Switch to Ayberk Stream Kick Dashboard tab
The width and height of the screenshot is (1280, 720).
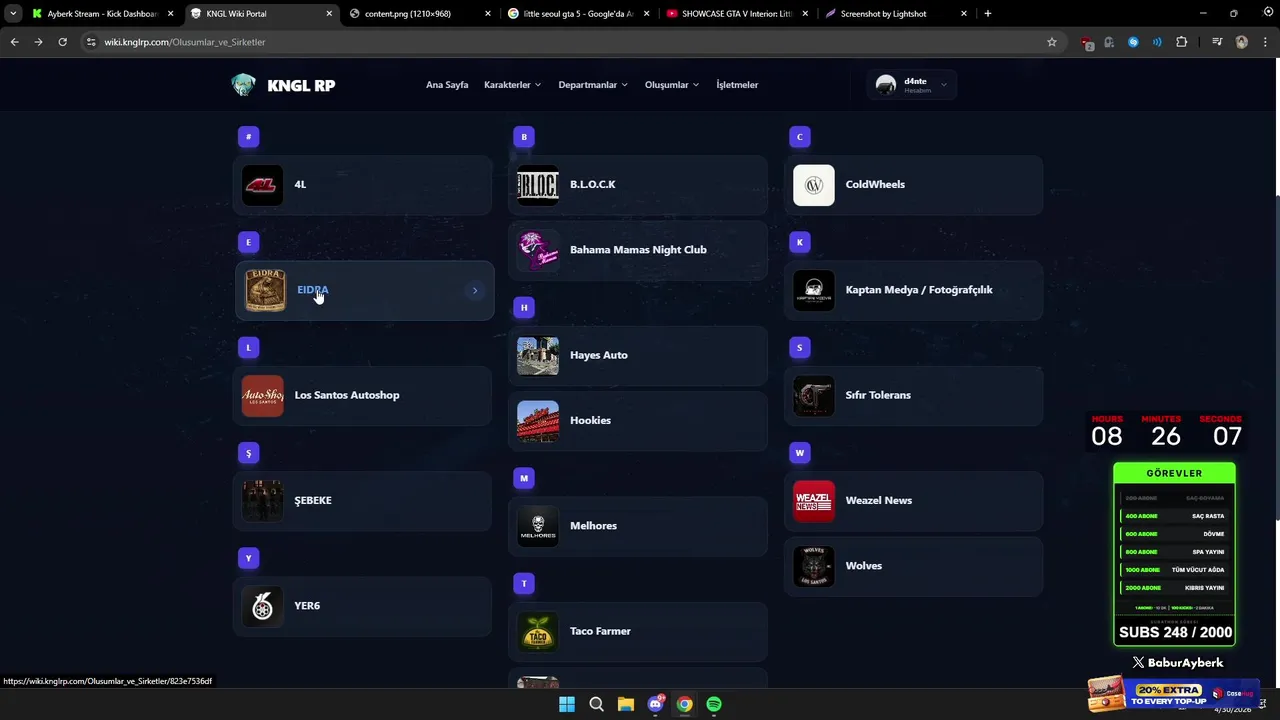coord(103,14)
